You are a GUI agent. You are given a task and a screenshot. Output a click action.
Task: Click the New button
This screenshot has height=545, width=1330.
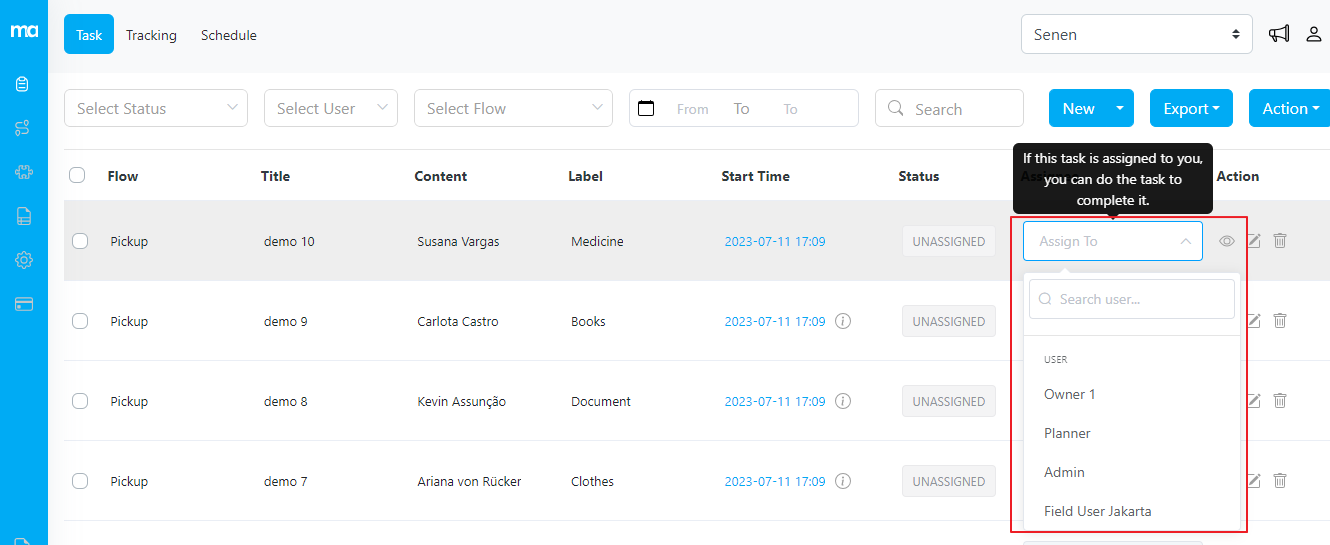tap(1078, 108)
